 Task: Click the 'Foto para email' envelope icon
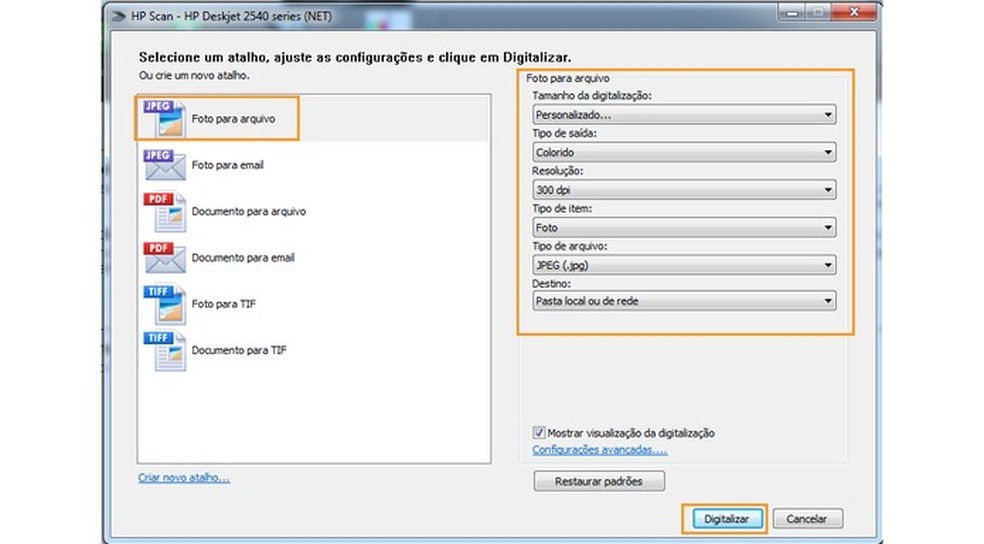tap(164, 165)
